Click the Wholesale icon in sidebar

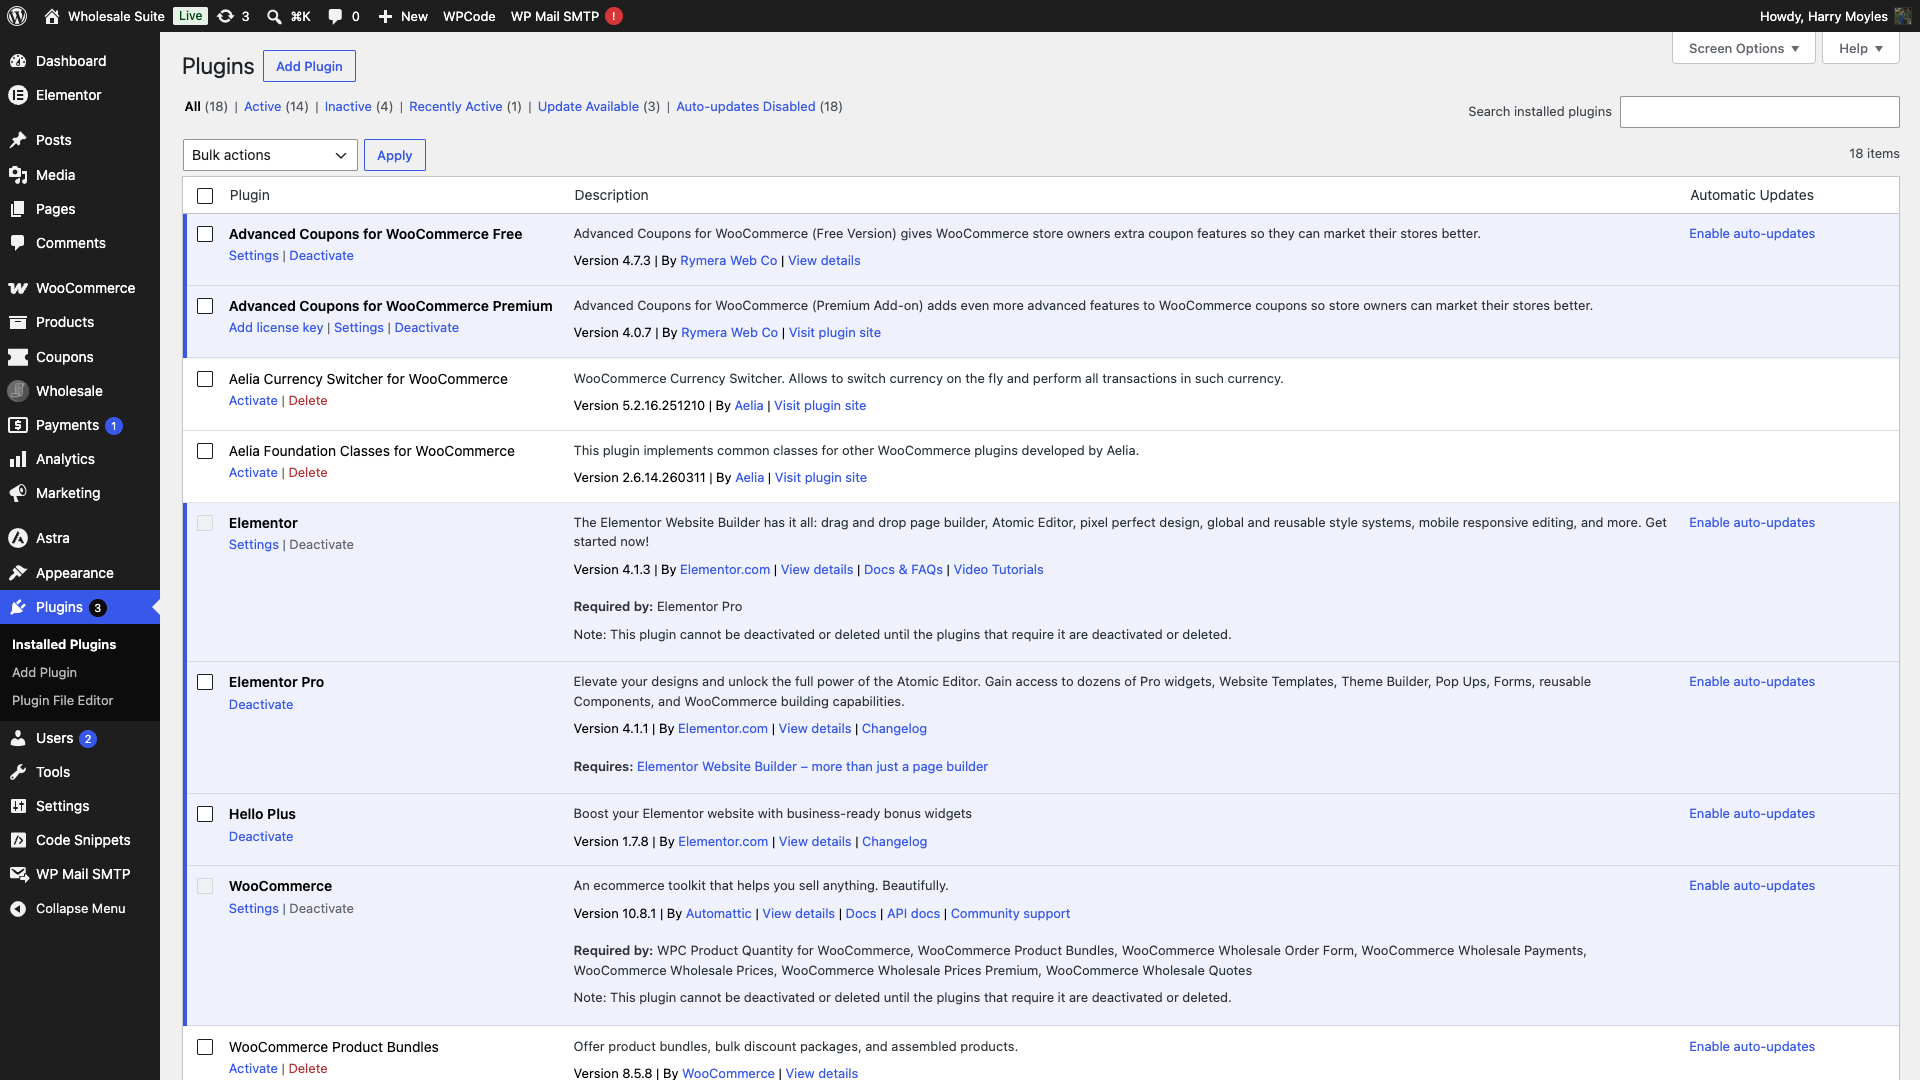point(18,391)
